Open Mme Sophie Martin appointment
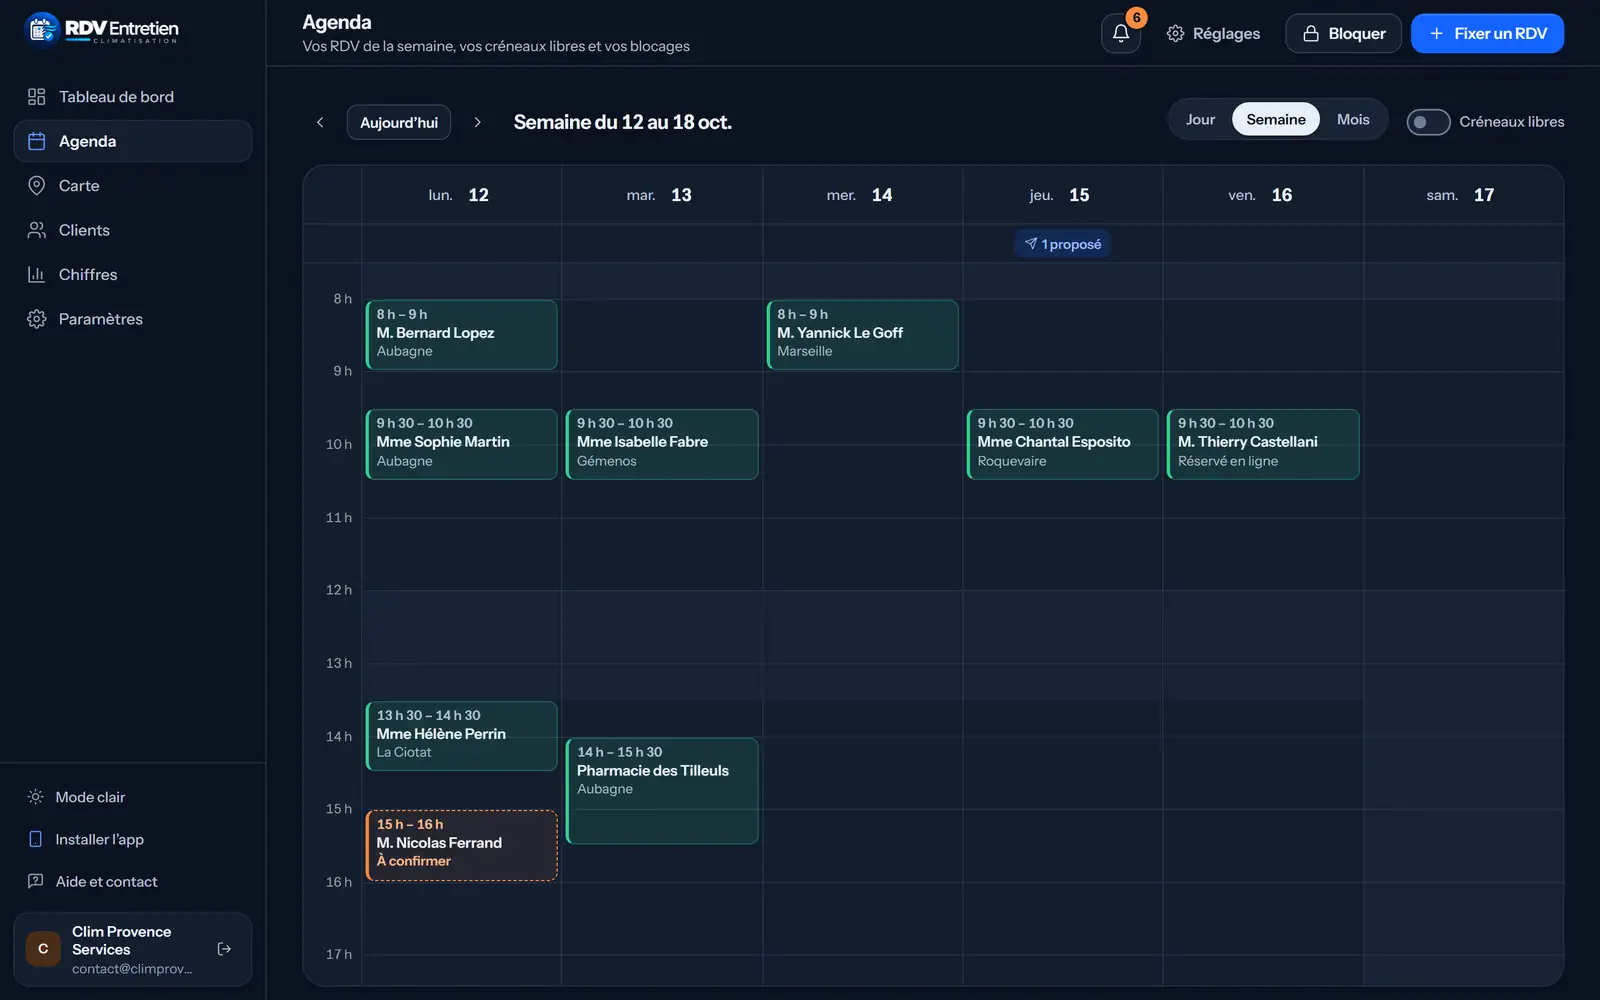Screen dimensions: 1600x1000 [x=461, y=444]
